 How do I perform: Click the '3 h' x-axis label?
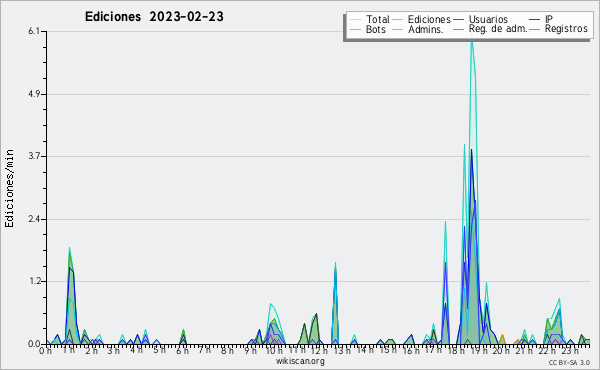click(x=114, y=350)
